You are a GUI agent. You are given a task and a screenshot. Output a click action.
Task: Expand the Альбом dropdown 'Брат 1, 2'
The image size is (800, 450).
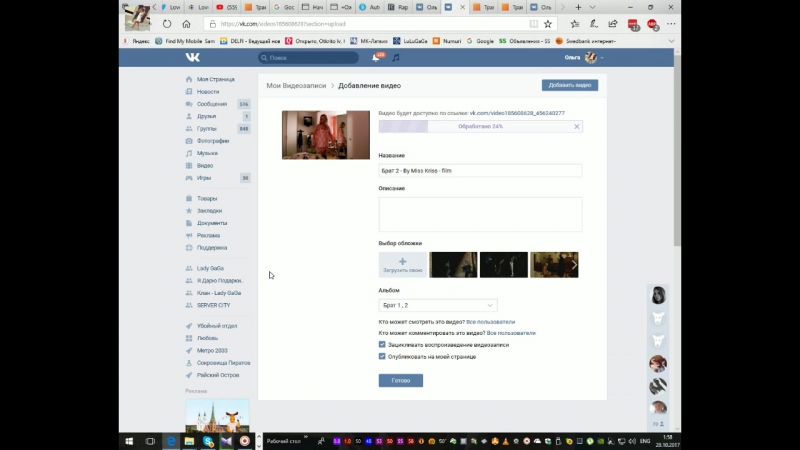tap(438, 305)
